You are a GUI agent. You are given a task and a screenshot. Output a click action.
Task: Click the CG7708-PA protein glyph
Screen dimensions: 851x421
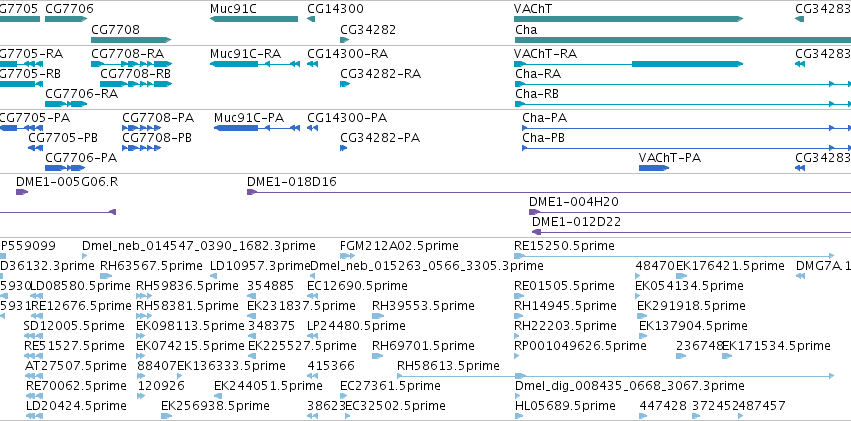[142, 128]
